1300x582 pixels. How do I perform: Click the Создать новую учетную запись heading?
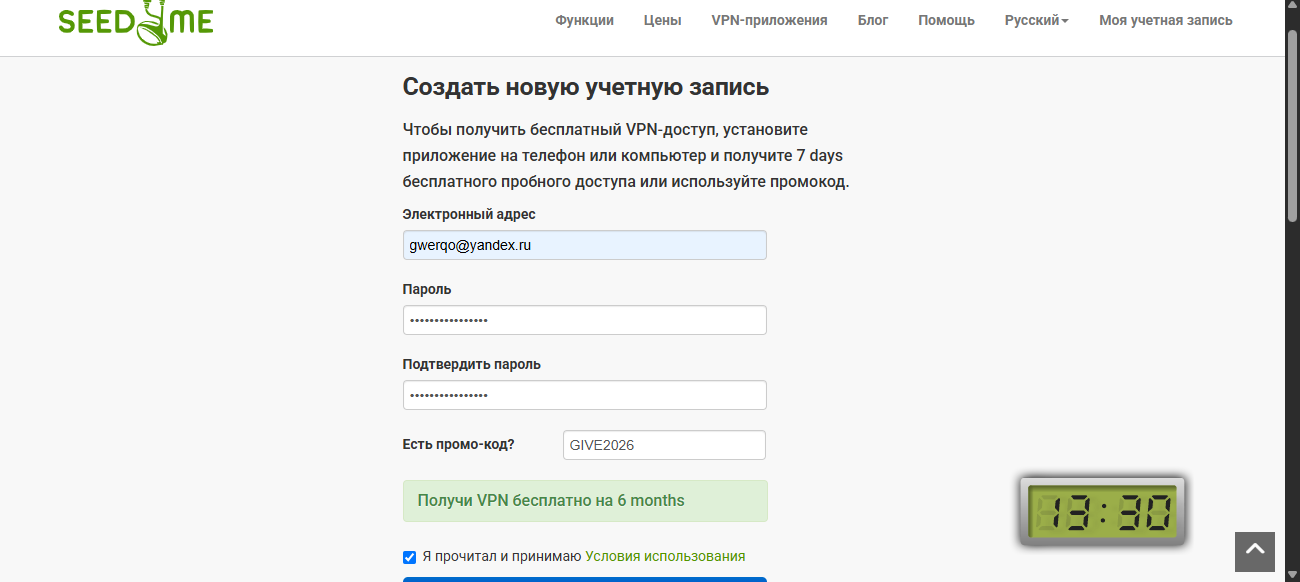(585, 87)
